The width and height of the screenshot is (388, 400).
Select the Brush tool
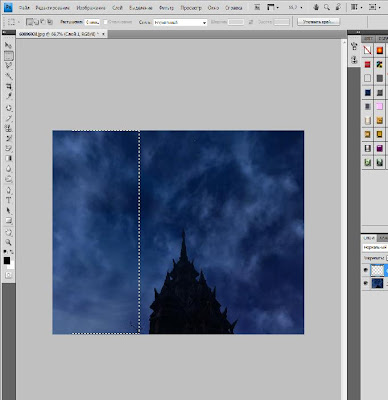9,118
